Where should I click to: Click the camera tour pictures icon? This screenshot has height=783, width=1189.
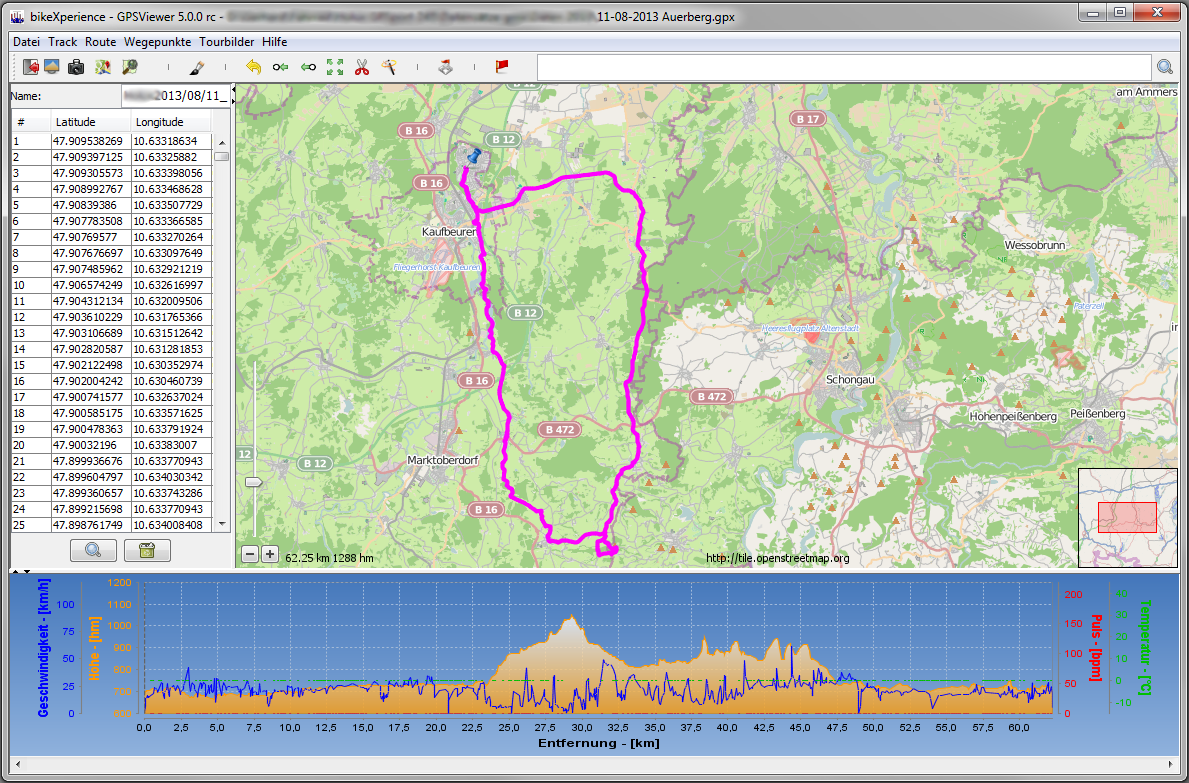(76, 67)
